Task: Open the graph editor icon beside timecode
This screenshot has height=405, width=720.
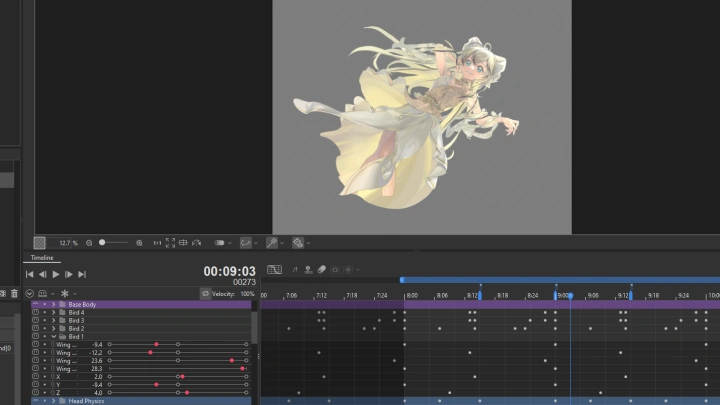Action: [x=274, y=269]
